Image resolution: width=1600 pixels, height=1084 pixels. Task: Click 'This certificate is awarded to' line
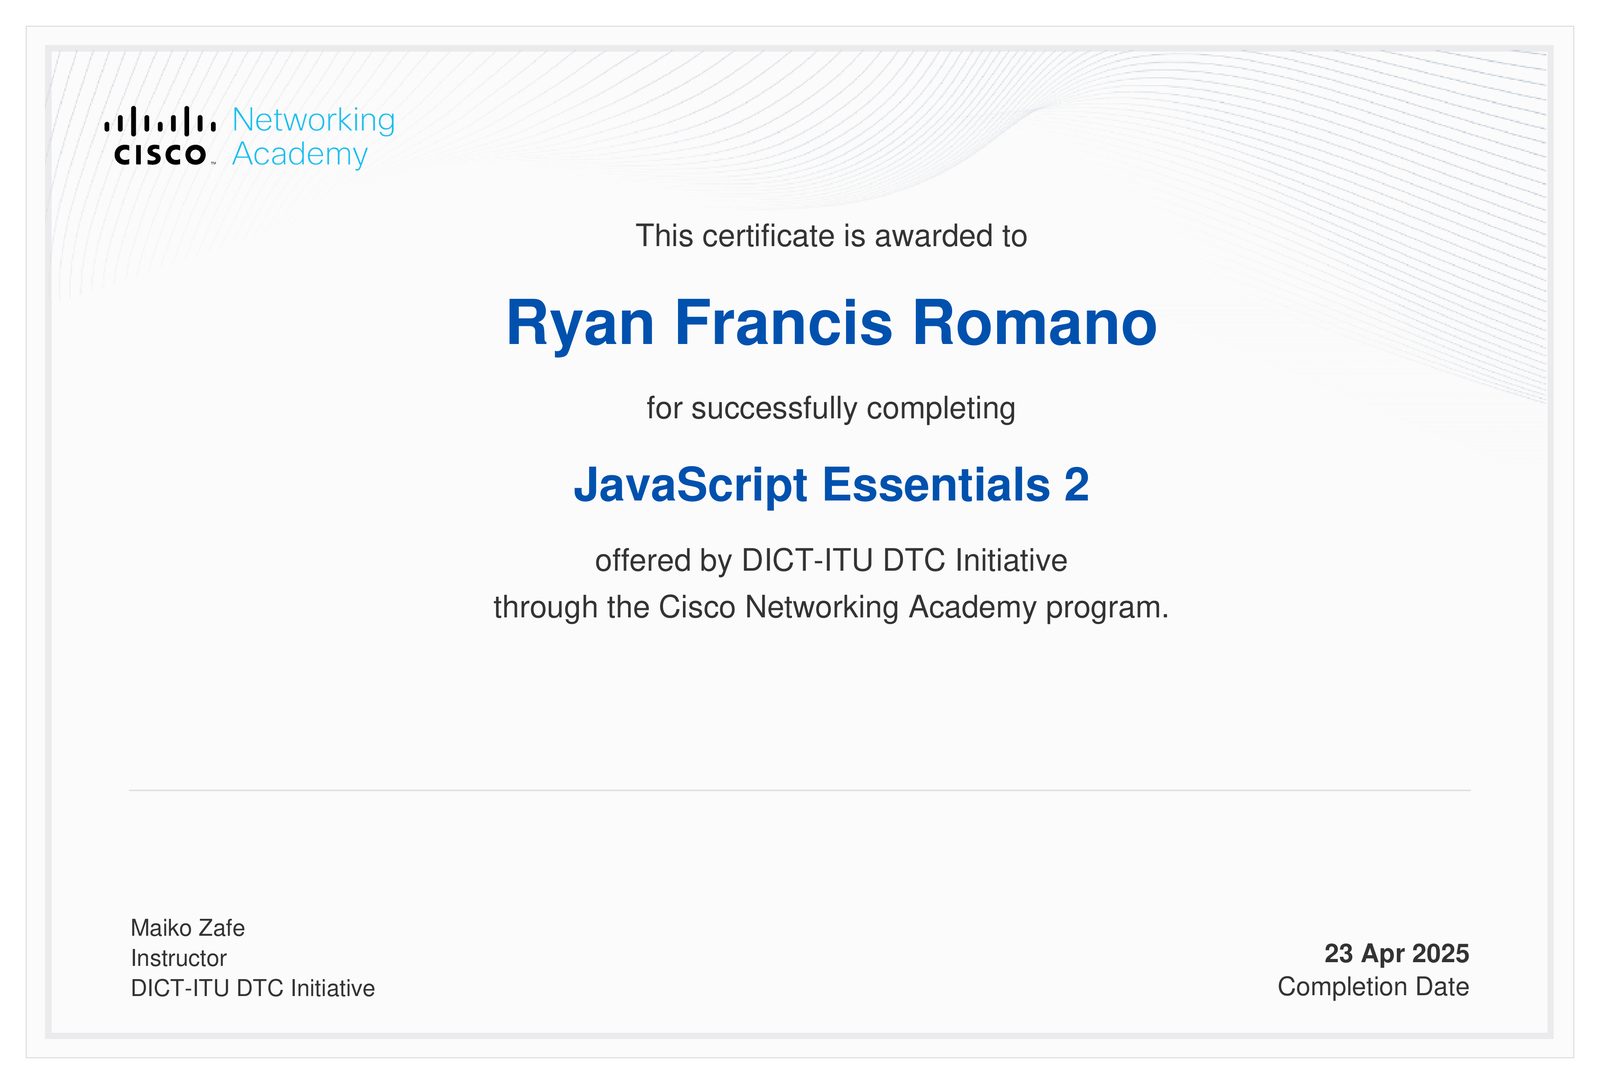(x=831, y=236)
